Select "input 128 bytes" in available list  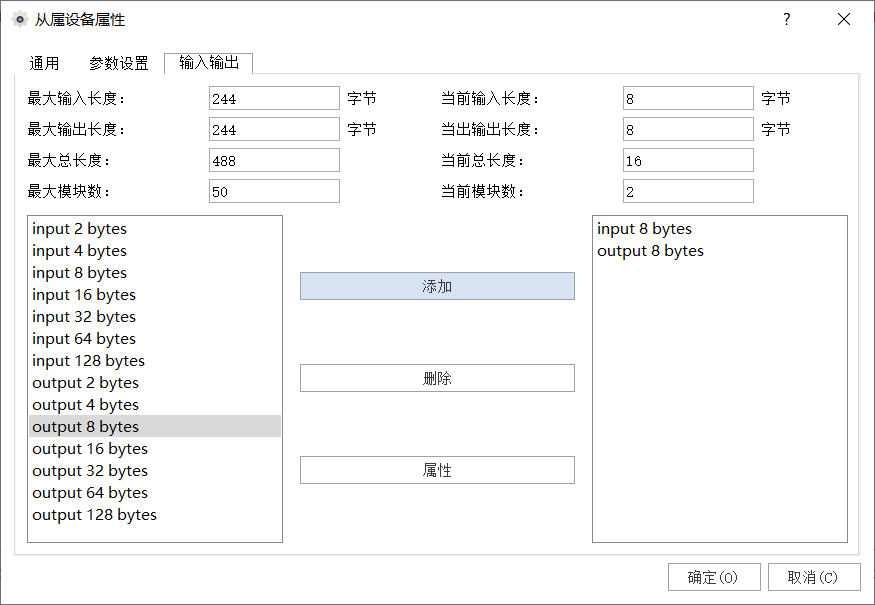(88, 361)
